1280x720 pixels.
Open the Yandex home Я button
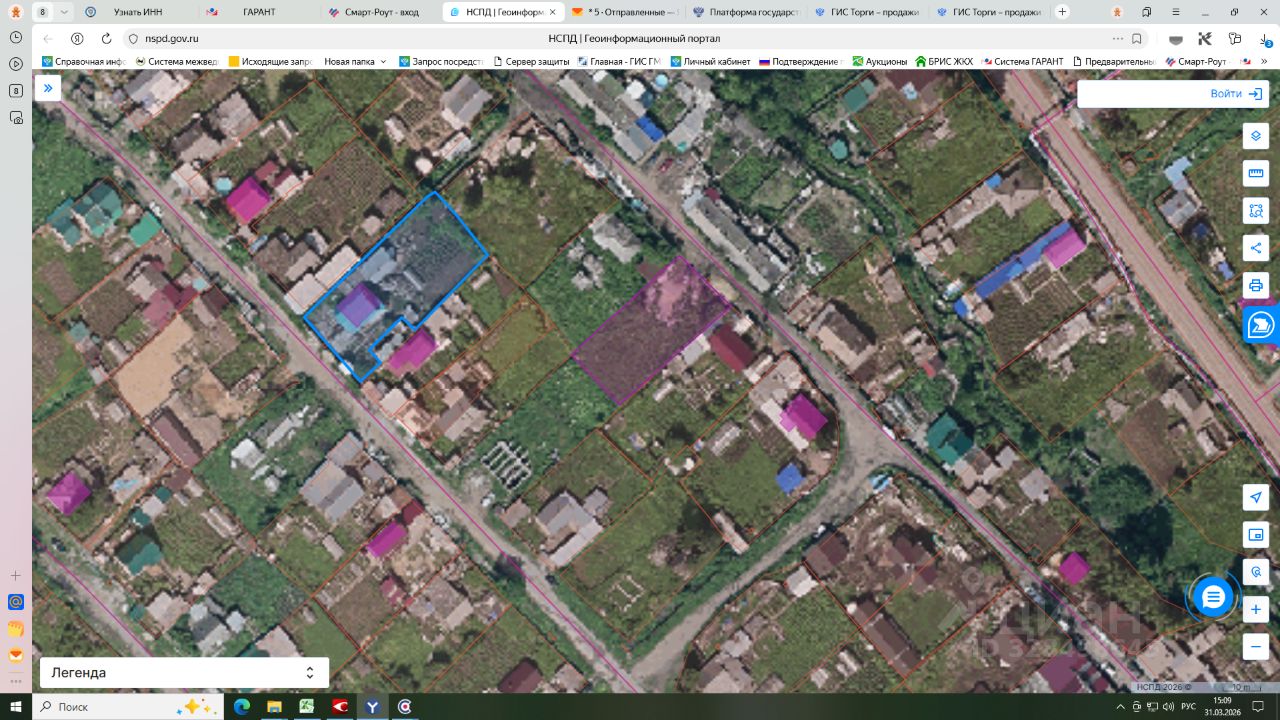77,38
